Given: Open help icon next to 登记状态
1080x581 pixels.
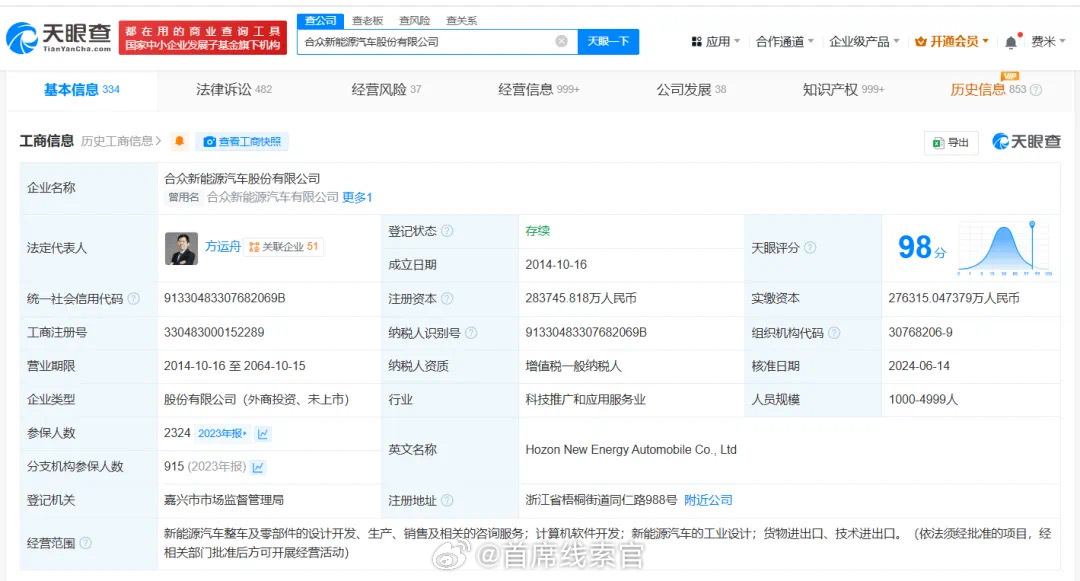Looking at the screenshot, I should 447,231.
